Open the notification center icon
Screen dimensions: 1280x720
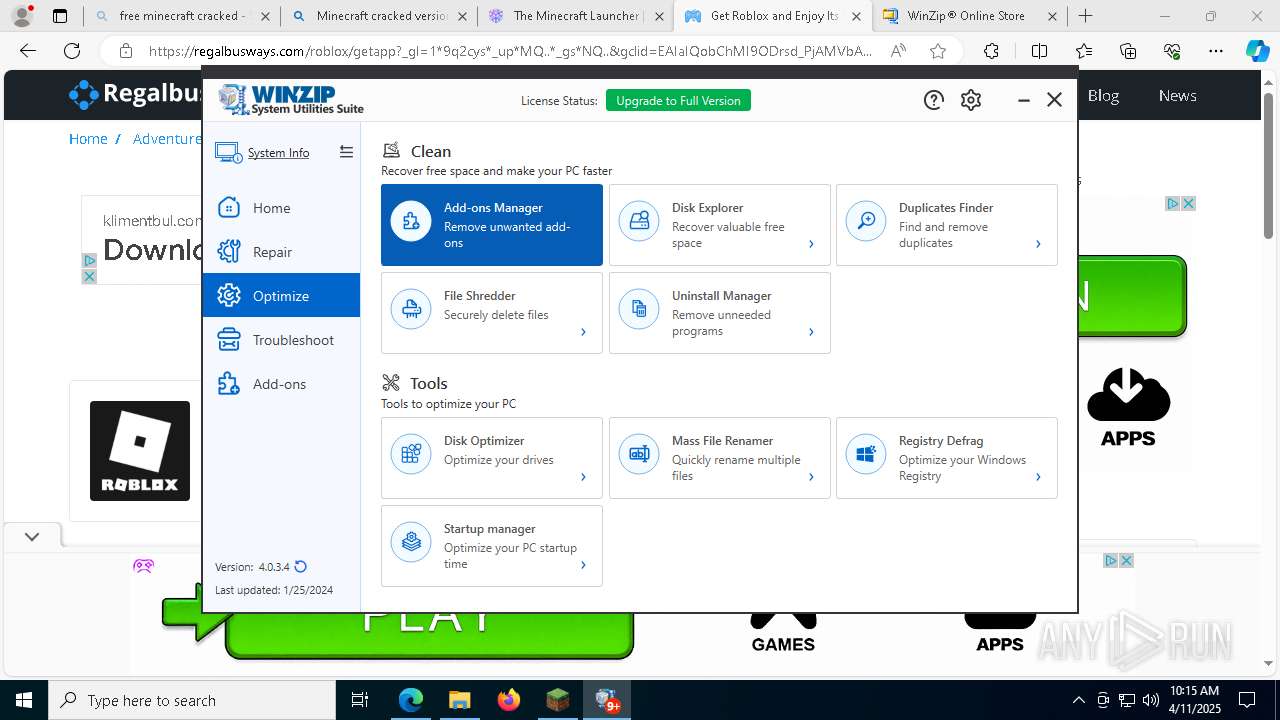coord(1247,700)
